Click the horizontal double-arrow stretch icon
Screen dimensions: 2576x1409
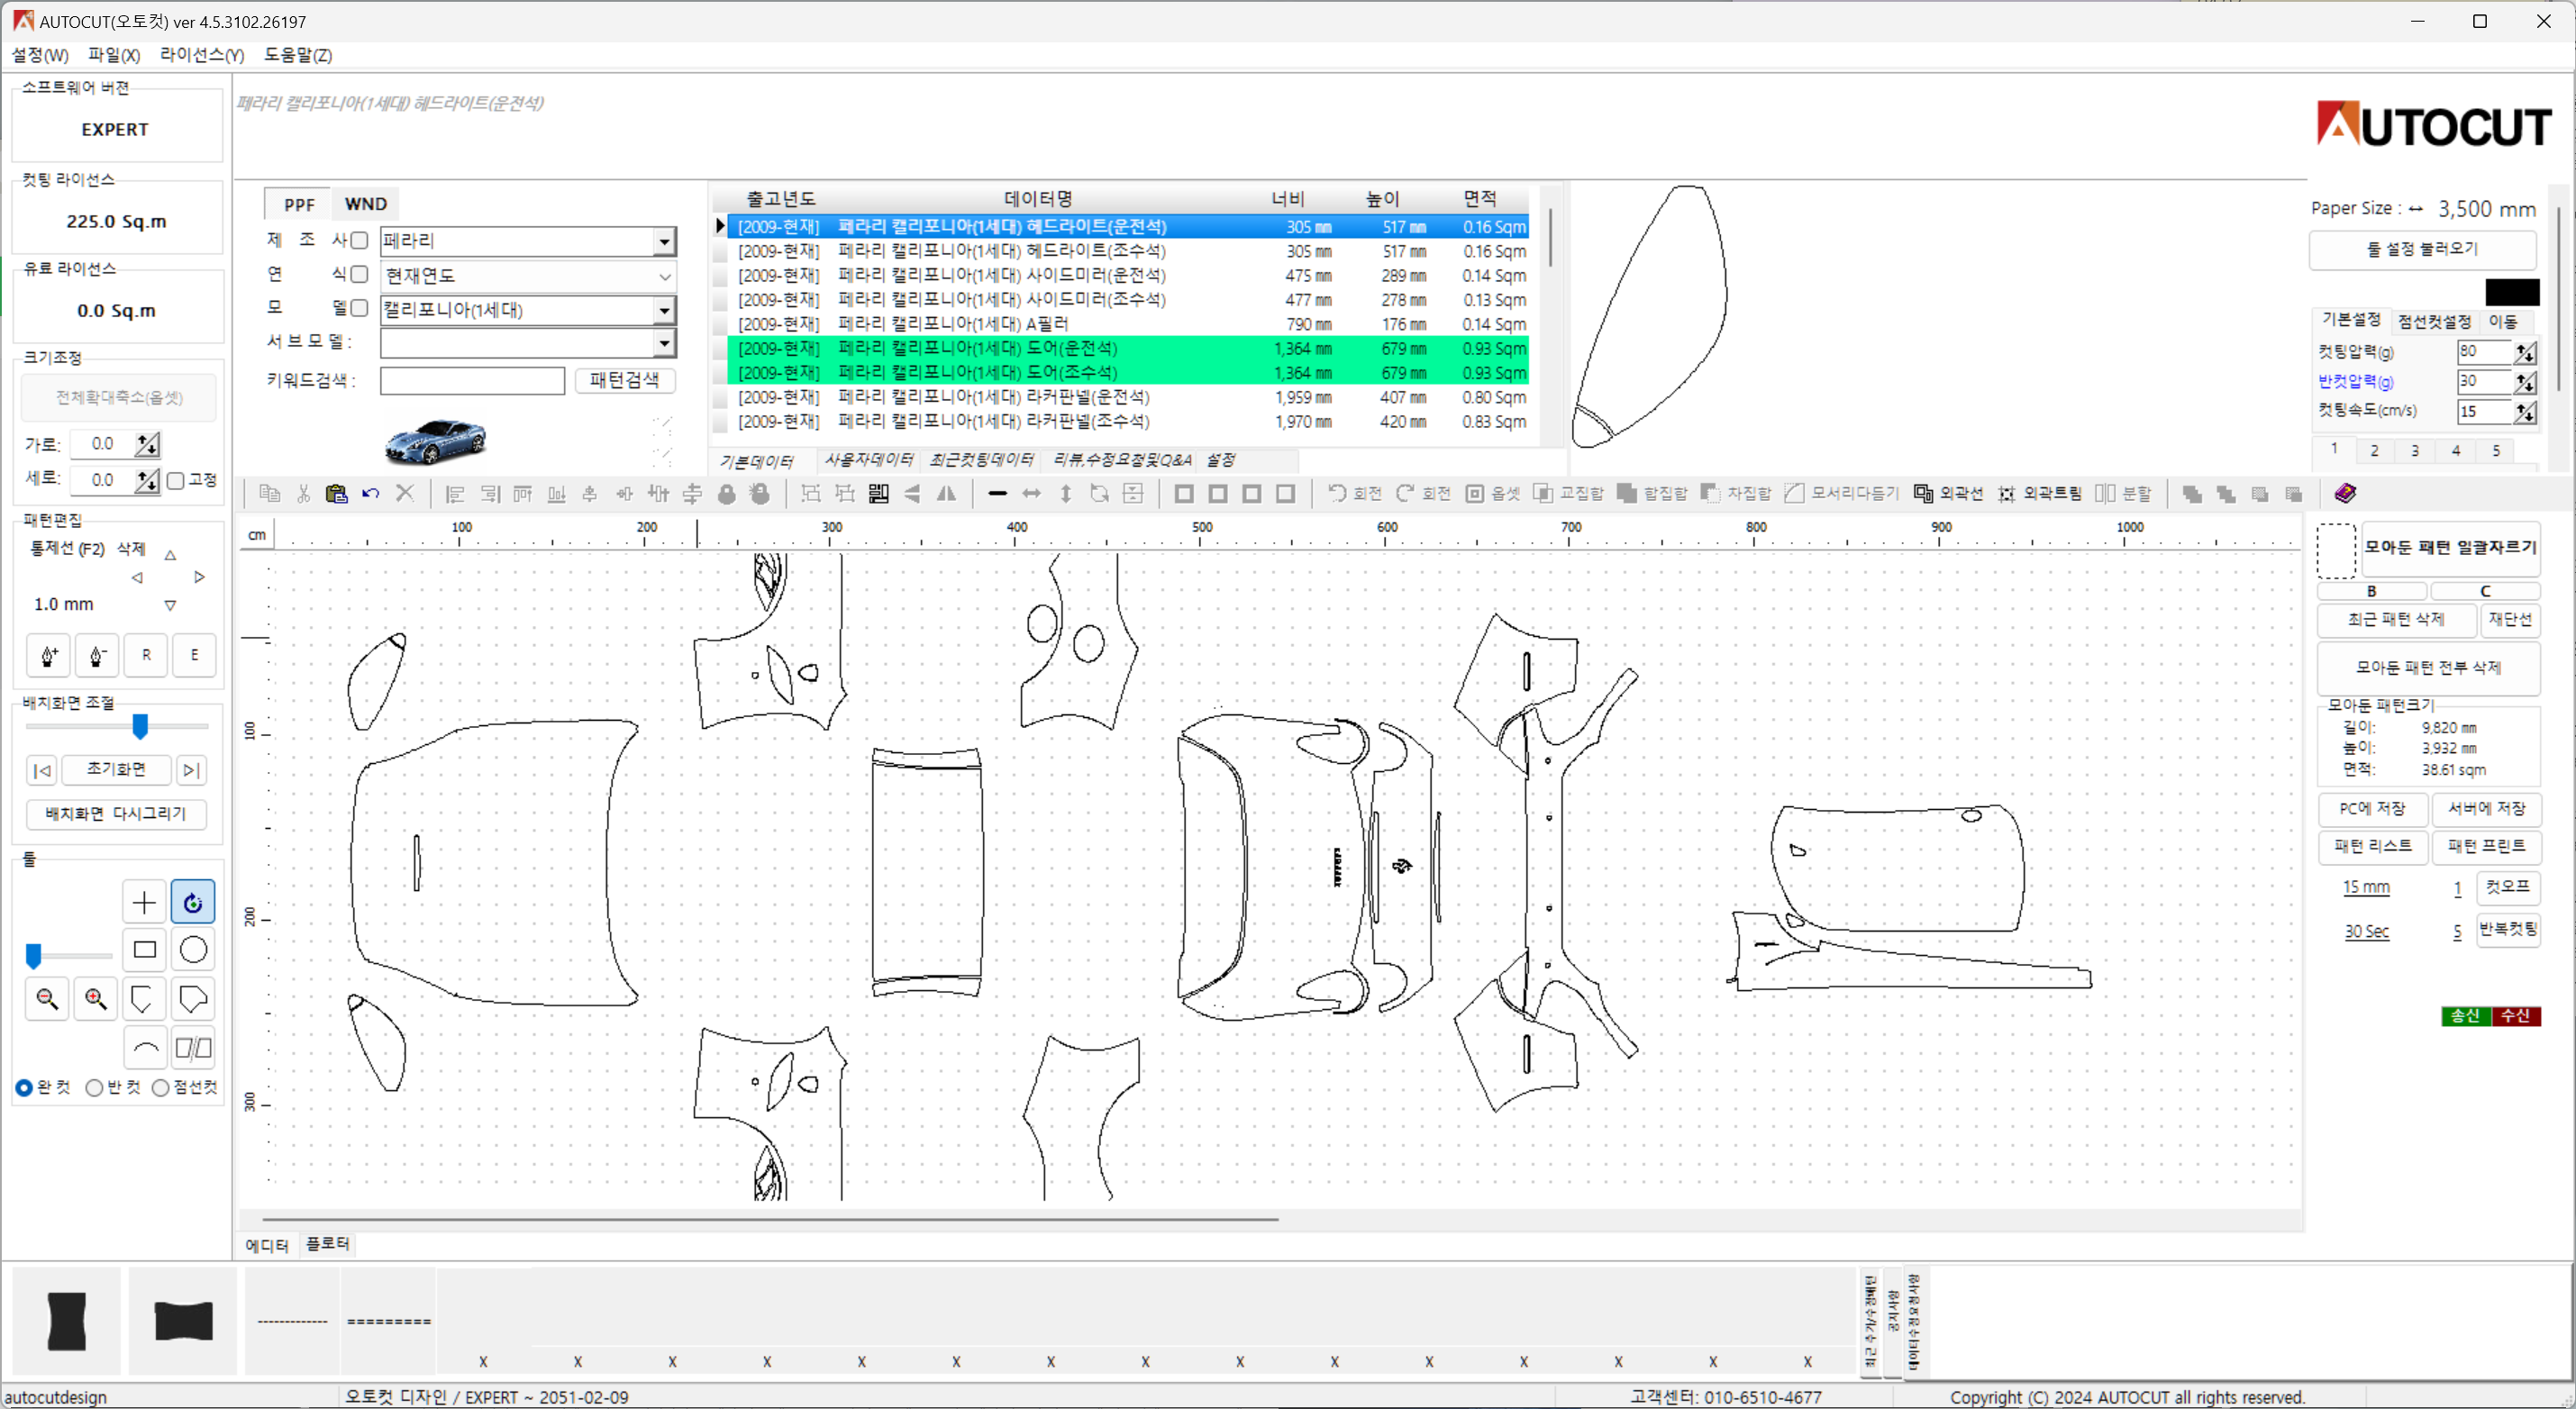1032,493
